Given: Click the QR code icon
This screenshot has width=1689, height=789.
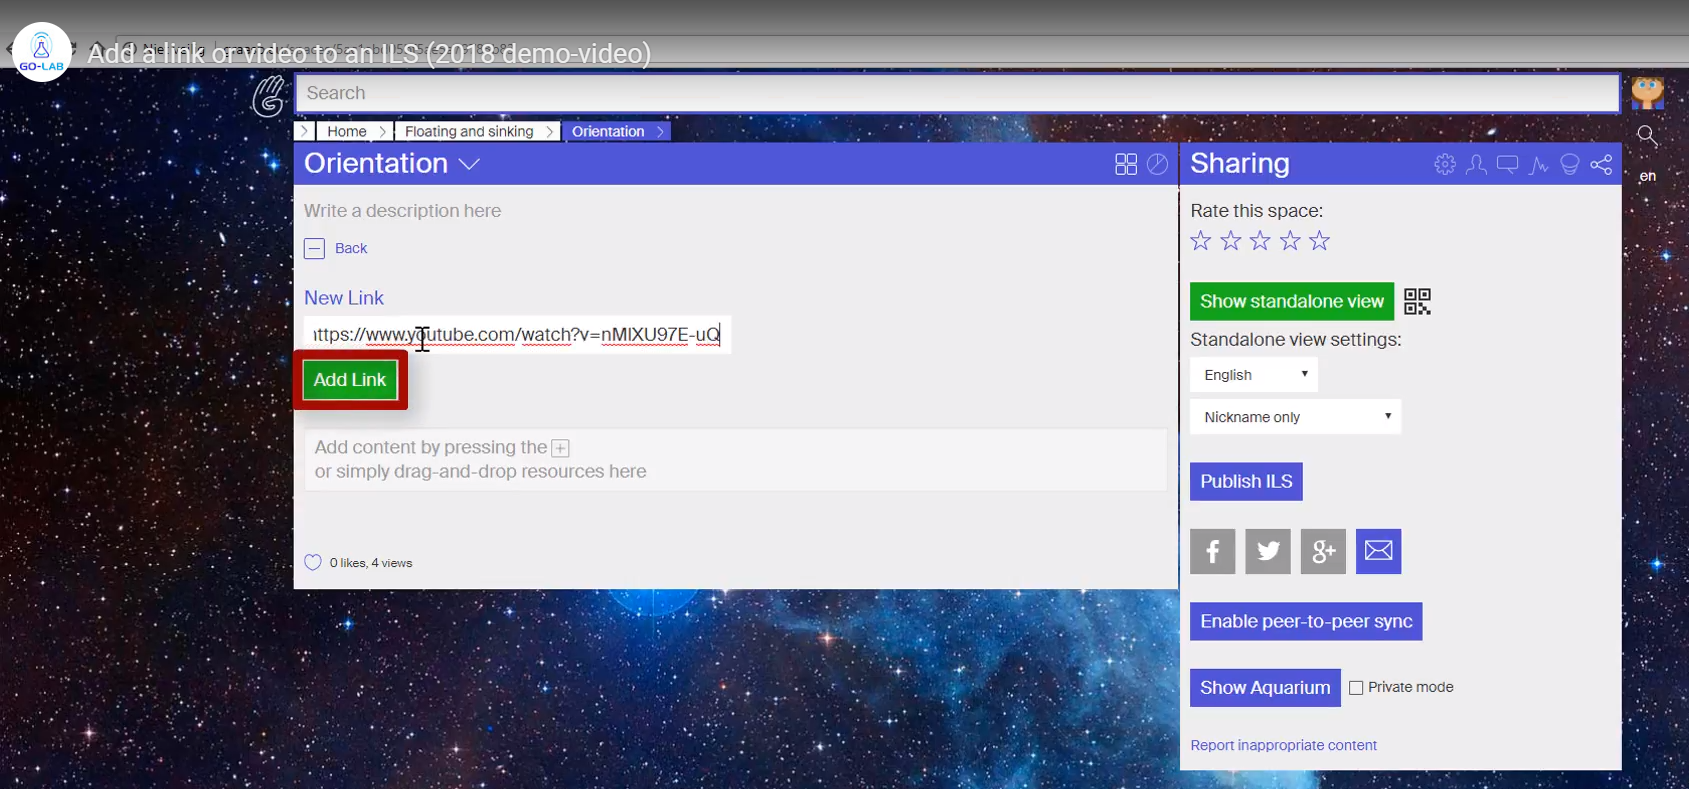Looking at the screenshot, I should (1417, 301).
